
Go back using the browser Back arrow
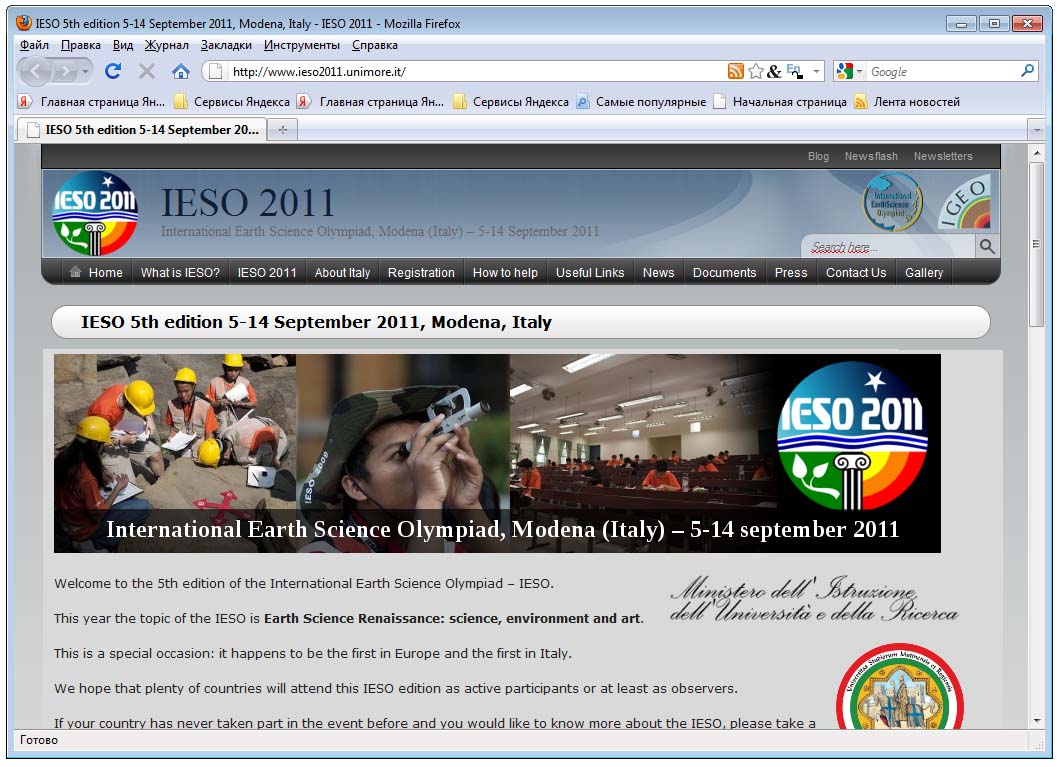pyautogui.click(x=35, y=71)
